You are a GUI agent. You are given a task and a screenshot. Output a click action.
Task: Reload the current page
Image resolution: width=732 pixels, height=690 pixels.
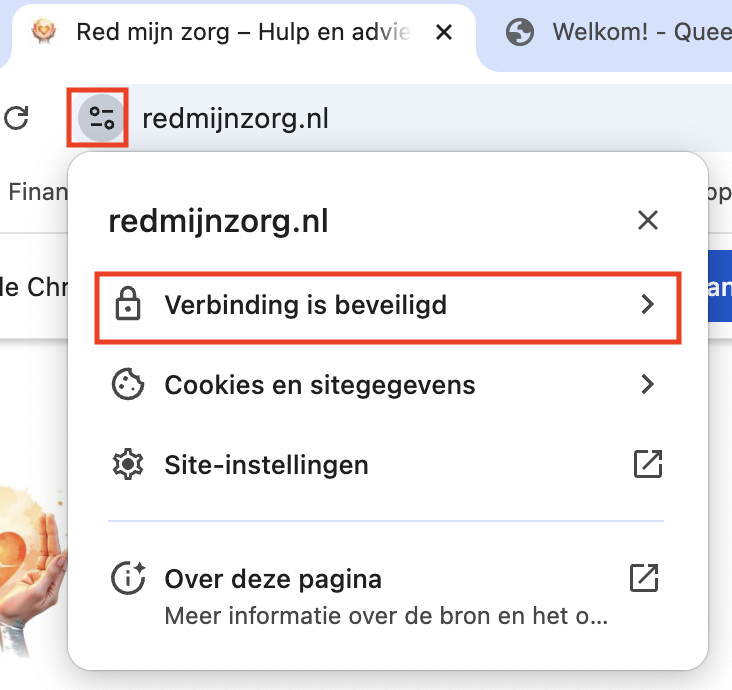point(17,119)
